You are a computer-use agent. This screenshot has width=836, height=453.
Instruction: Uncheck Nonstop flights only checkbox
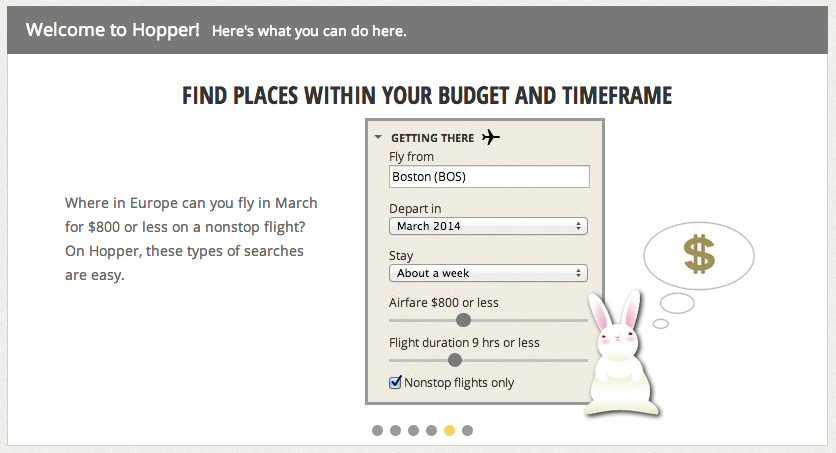click(x=395, y=382)
